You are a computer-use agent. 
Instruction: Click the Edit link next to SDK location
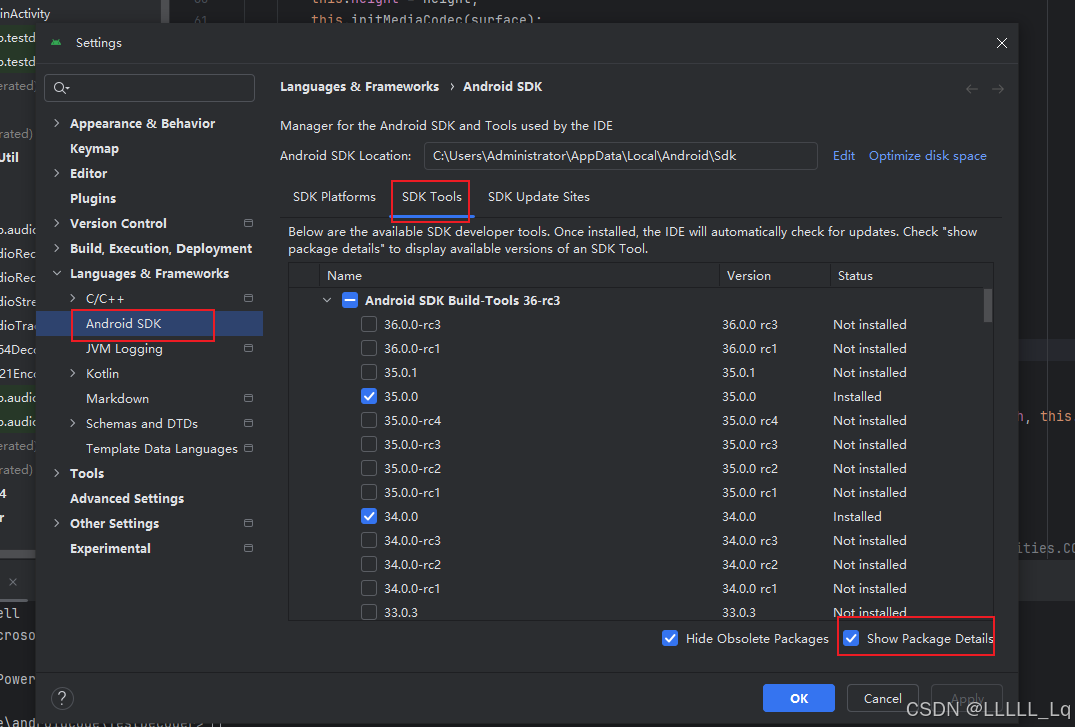(843, 155)
